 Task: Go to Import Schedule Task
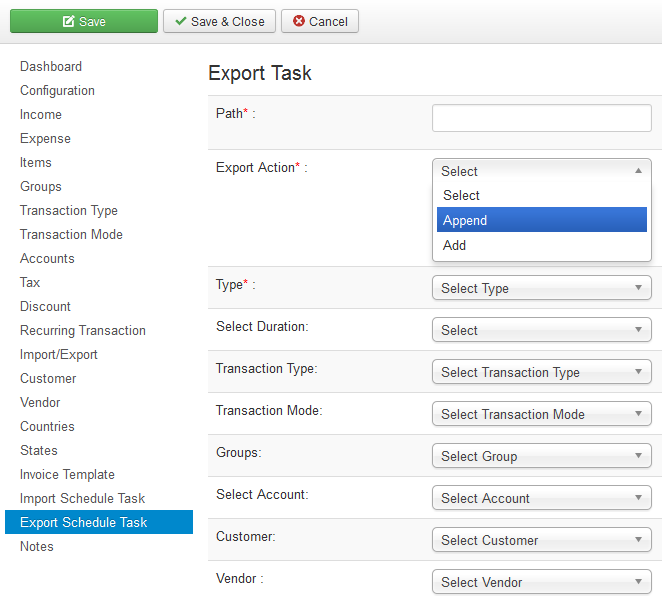82,498
